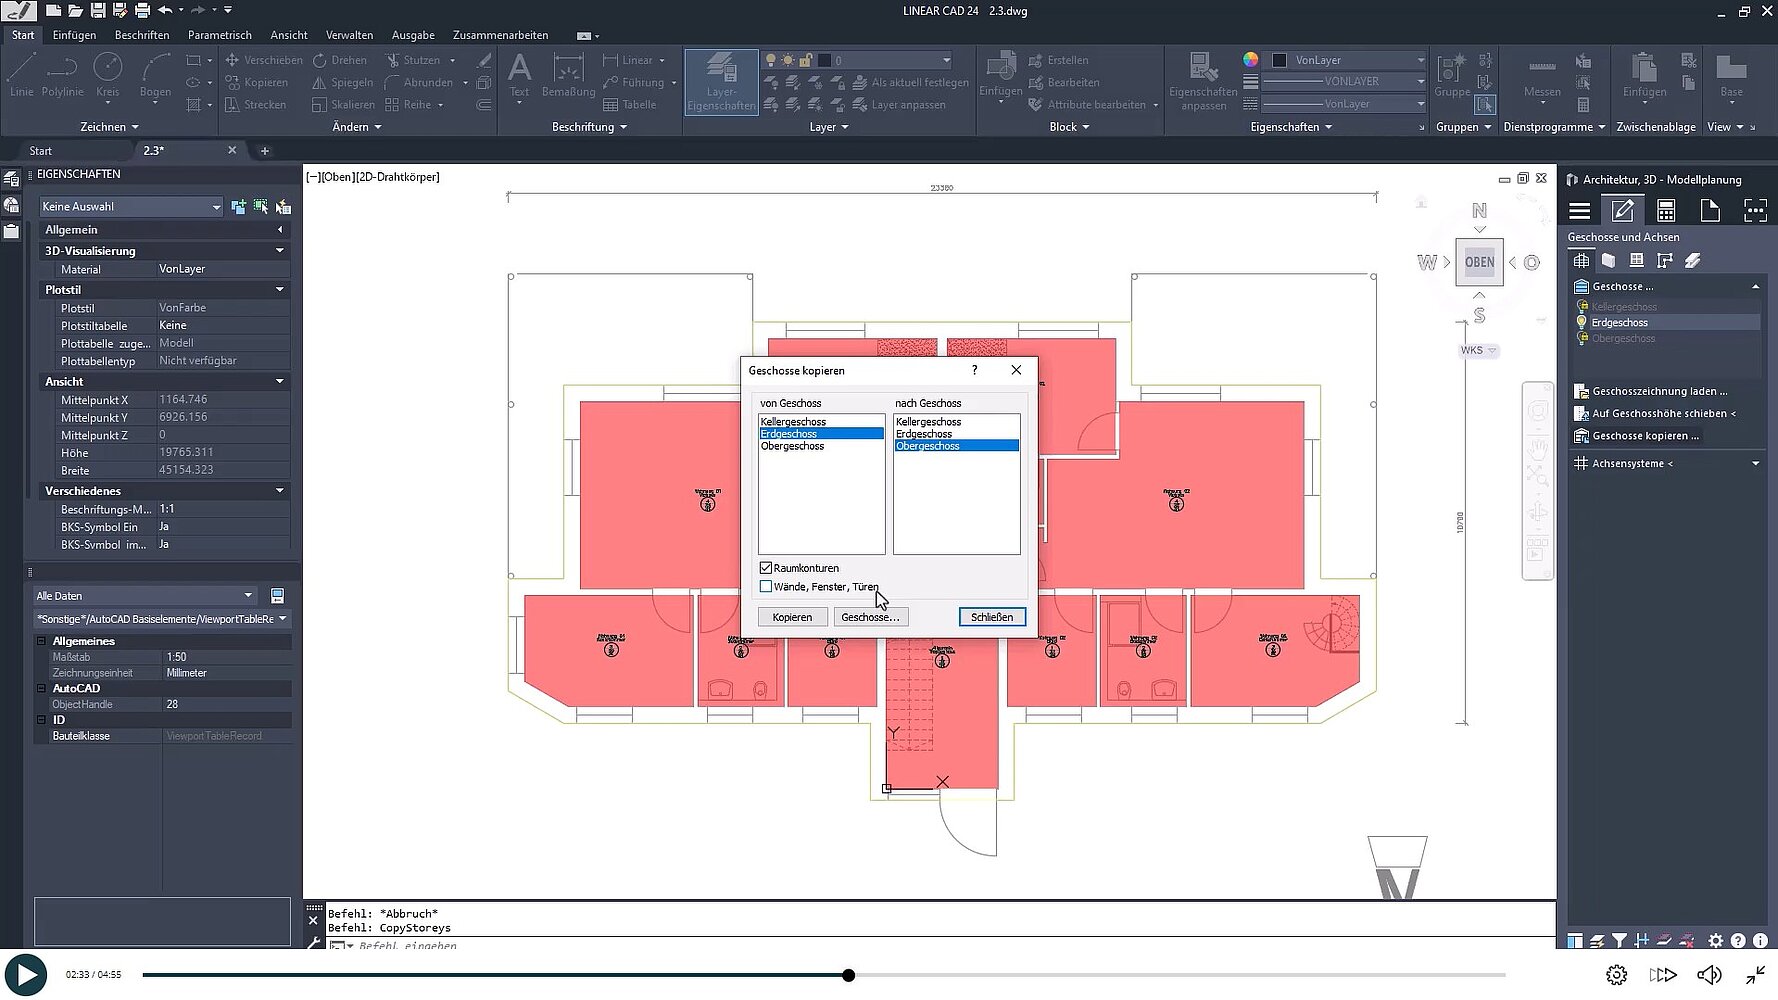Enable the Wände, Fenster, Türen checkbox
1778x1000 pixels.
point(766,587)
